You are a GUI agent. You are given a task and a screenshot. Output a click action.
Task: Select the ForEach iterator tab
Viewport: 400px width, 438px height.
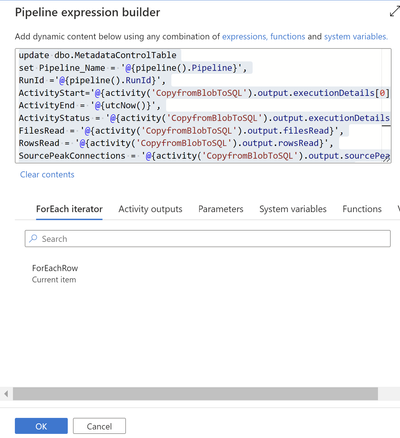pyautogui.click(x=69, y=209)
